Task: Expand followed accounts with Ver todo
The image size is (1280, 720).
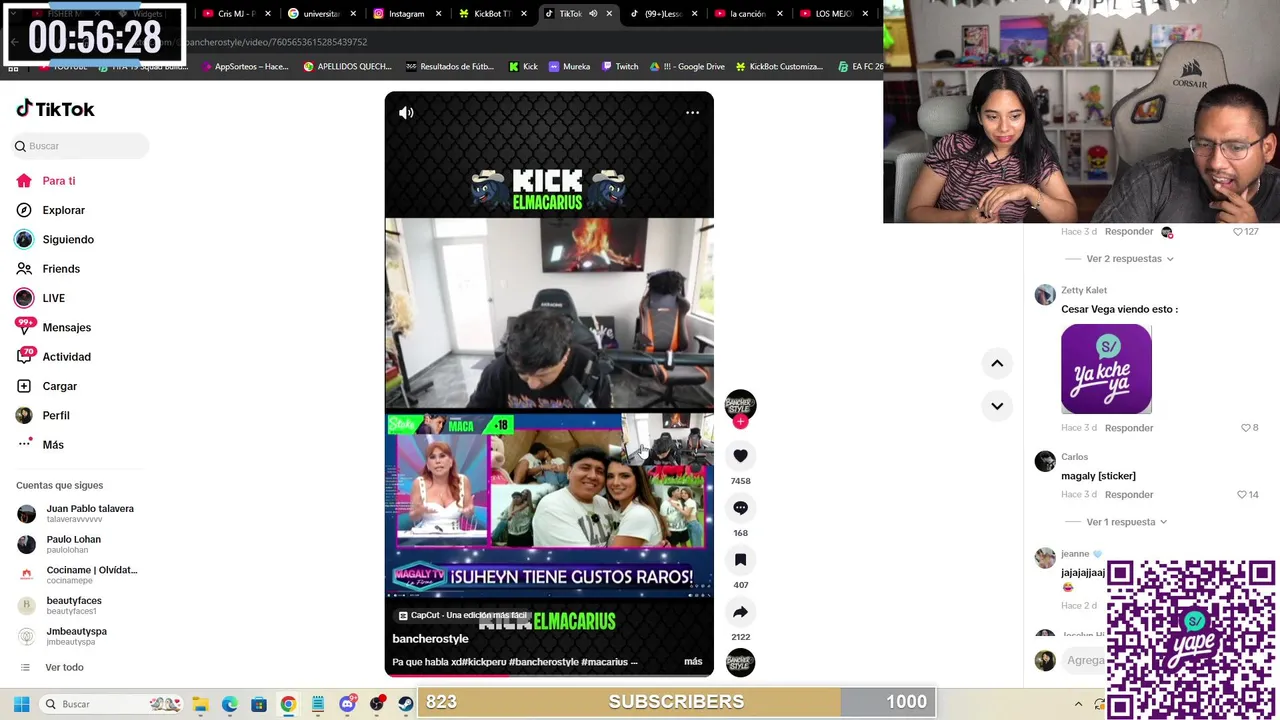Action: pos(64,668)
